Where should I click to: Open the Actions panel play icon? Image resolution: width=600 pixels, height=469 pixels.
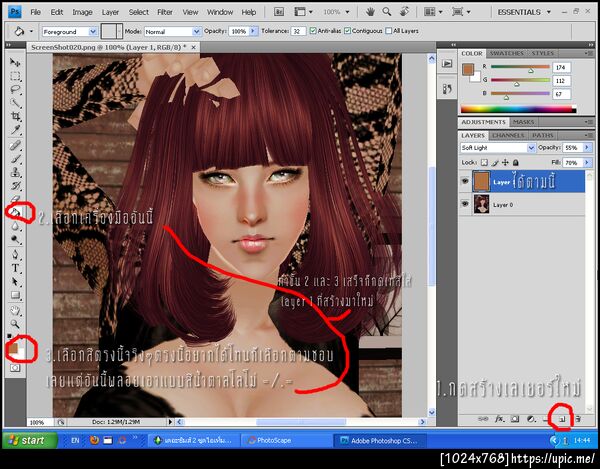tap(447, 64)
